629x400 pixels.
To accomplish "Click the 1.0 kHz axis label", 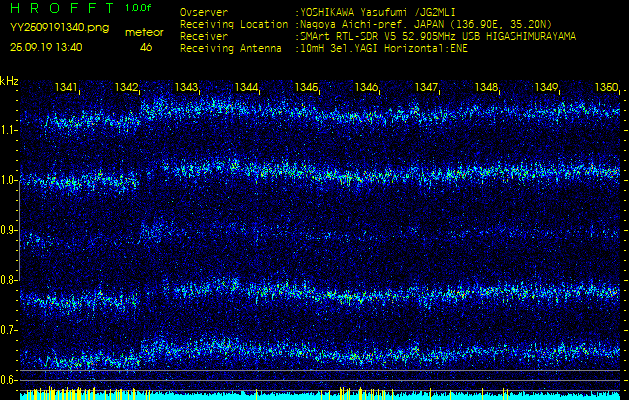I will [x=9, y=180].
